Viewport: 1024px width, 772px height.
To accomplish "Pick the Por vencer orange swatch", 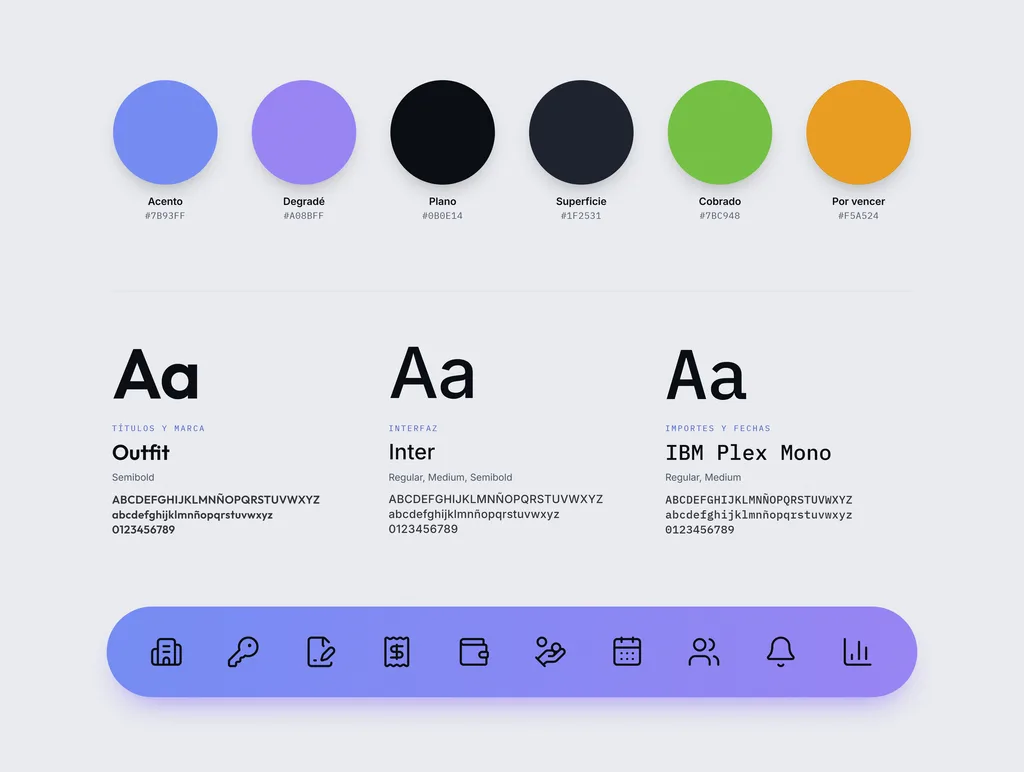I will 858,132.
